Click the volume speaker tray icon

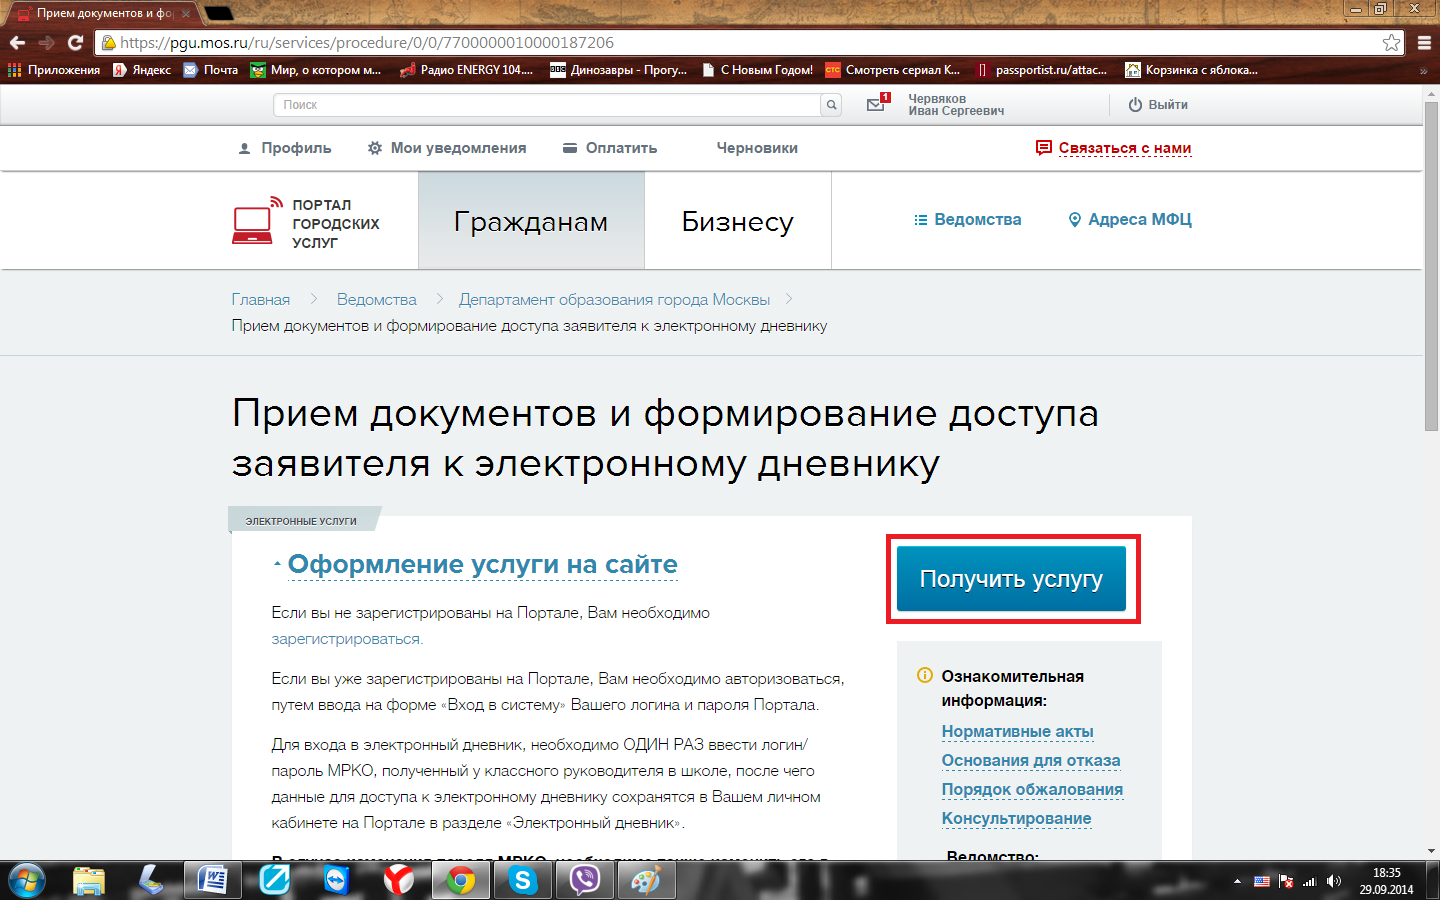pyautogui.click(x=1336, y=883)
